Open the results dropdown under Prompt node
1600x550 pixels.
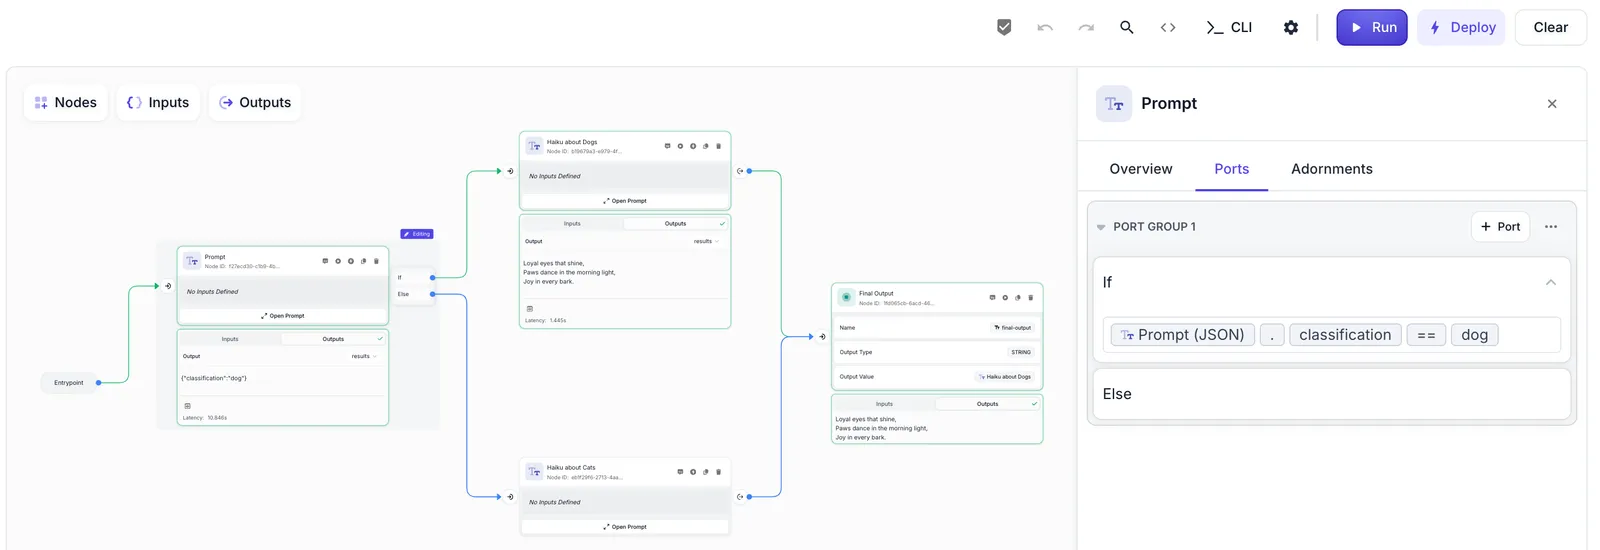click(x=364, y=356)
